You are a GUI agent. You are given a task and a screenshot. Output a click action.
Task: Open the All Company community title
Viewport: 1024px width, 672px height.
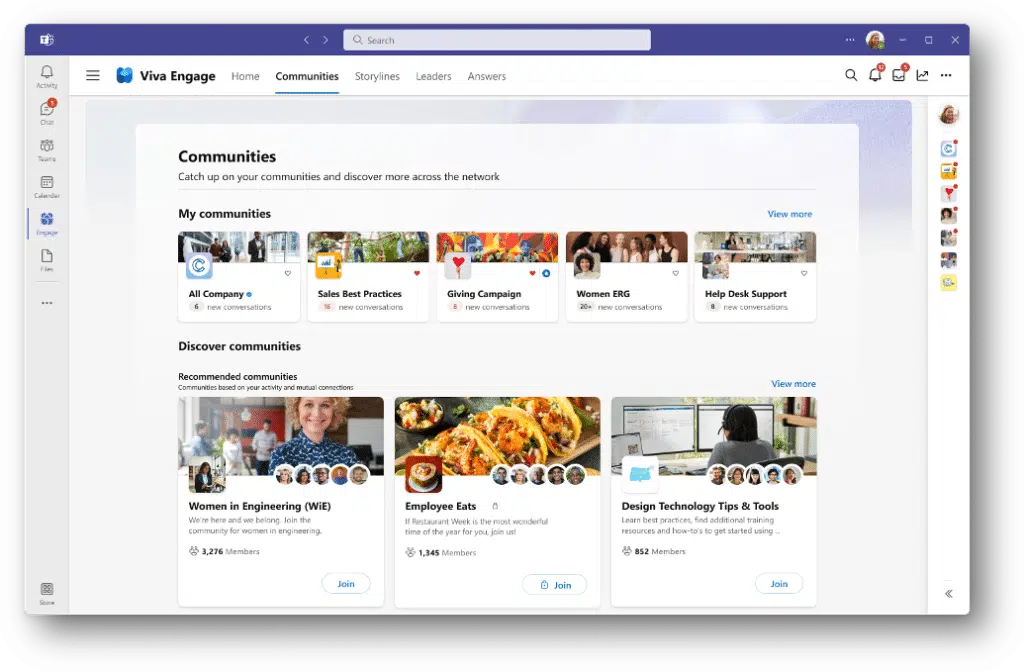[216, 294]
